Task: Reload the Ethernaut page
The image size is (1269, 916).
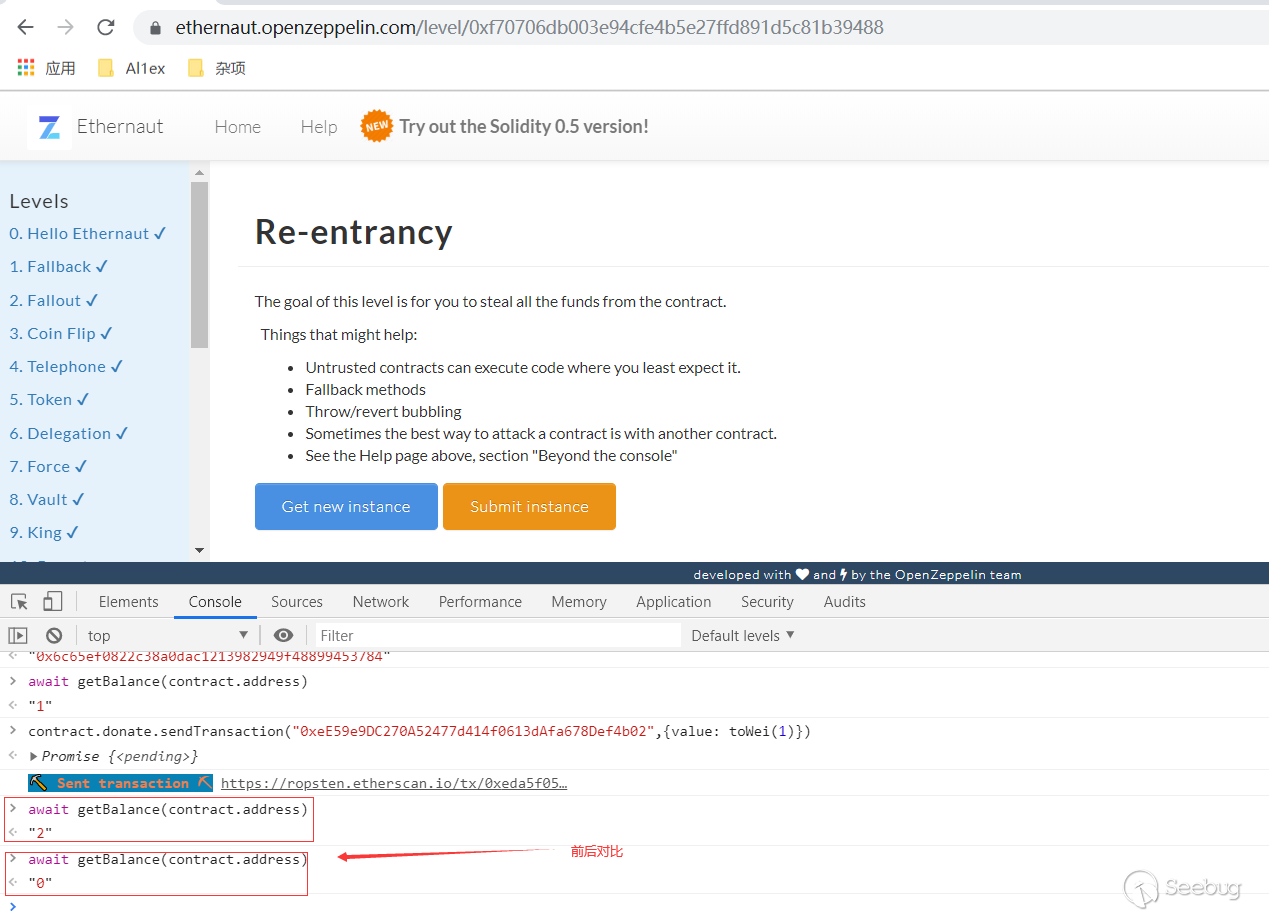Action: tap(105, 28)
